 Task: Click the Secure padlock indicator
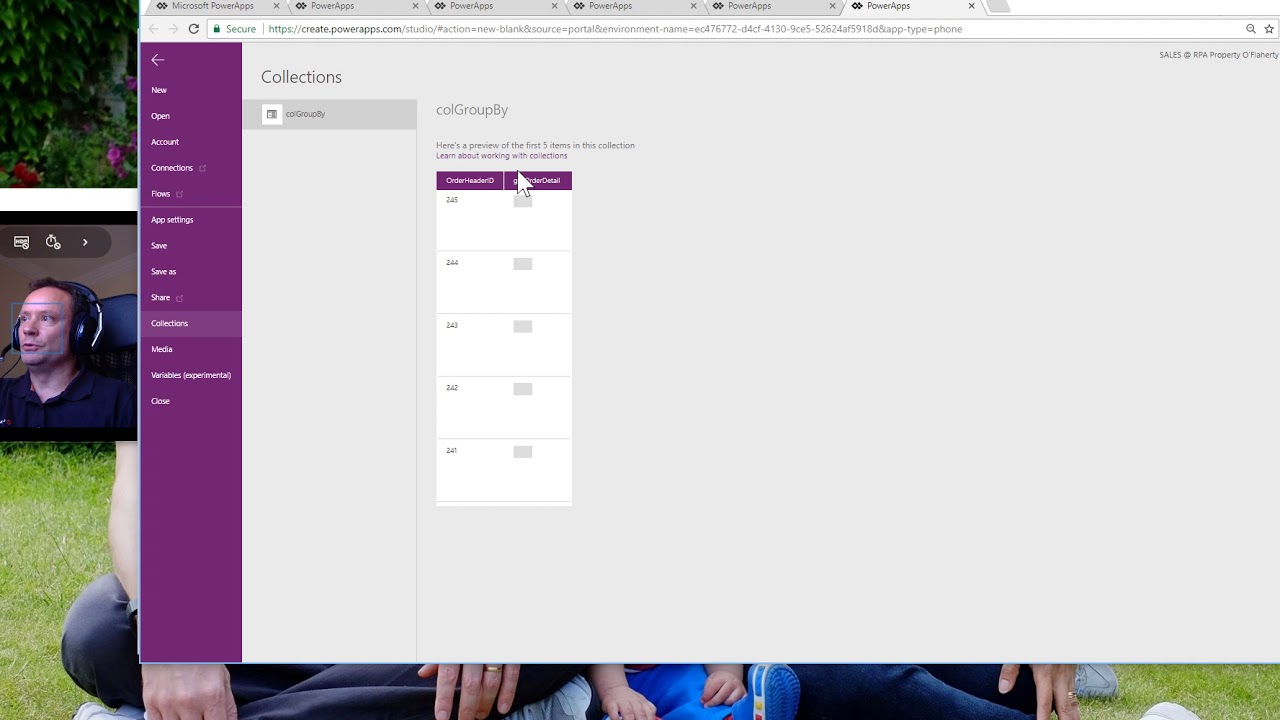click(234, 29)
